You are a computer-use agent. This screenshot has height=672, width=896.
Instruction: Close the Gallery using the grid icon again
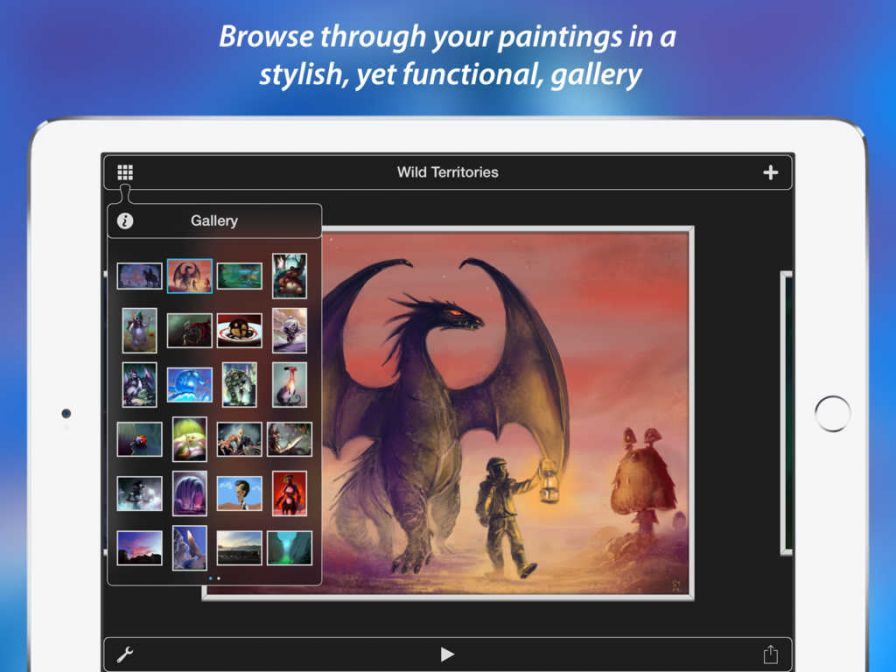[125, 171]
